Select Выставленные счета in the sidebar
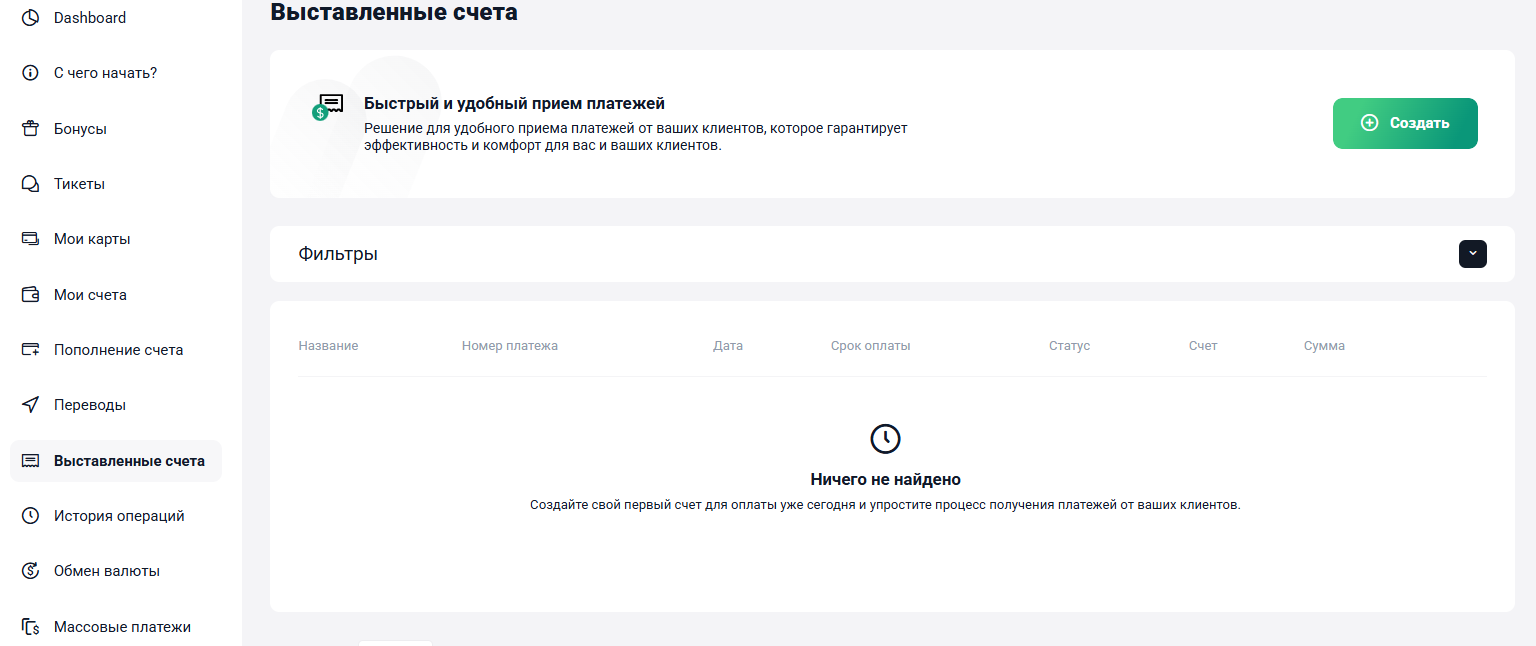1536x646 pixels. 116,461
